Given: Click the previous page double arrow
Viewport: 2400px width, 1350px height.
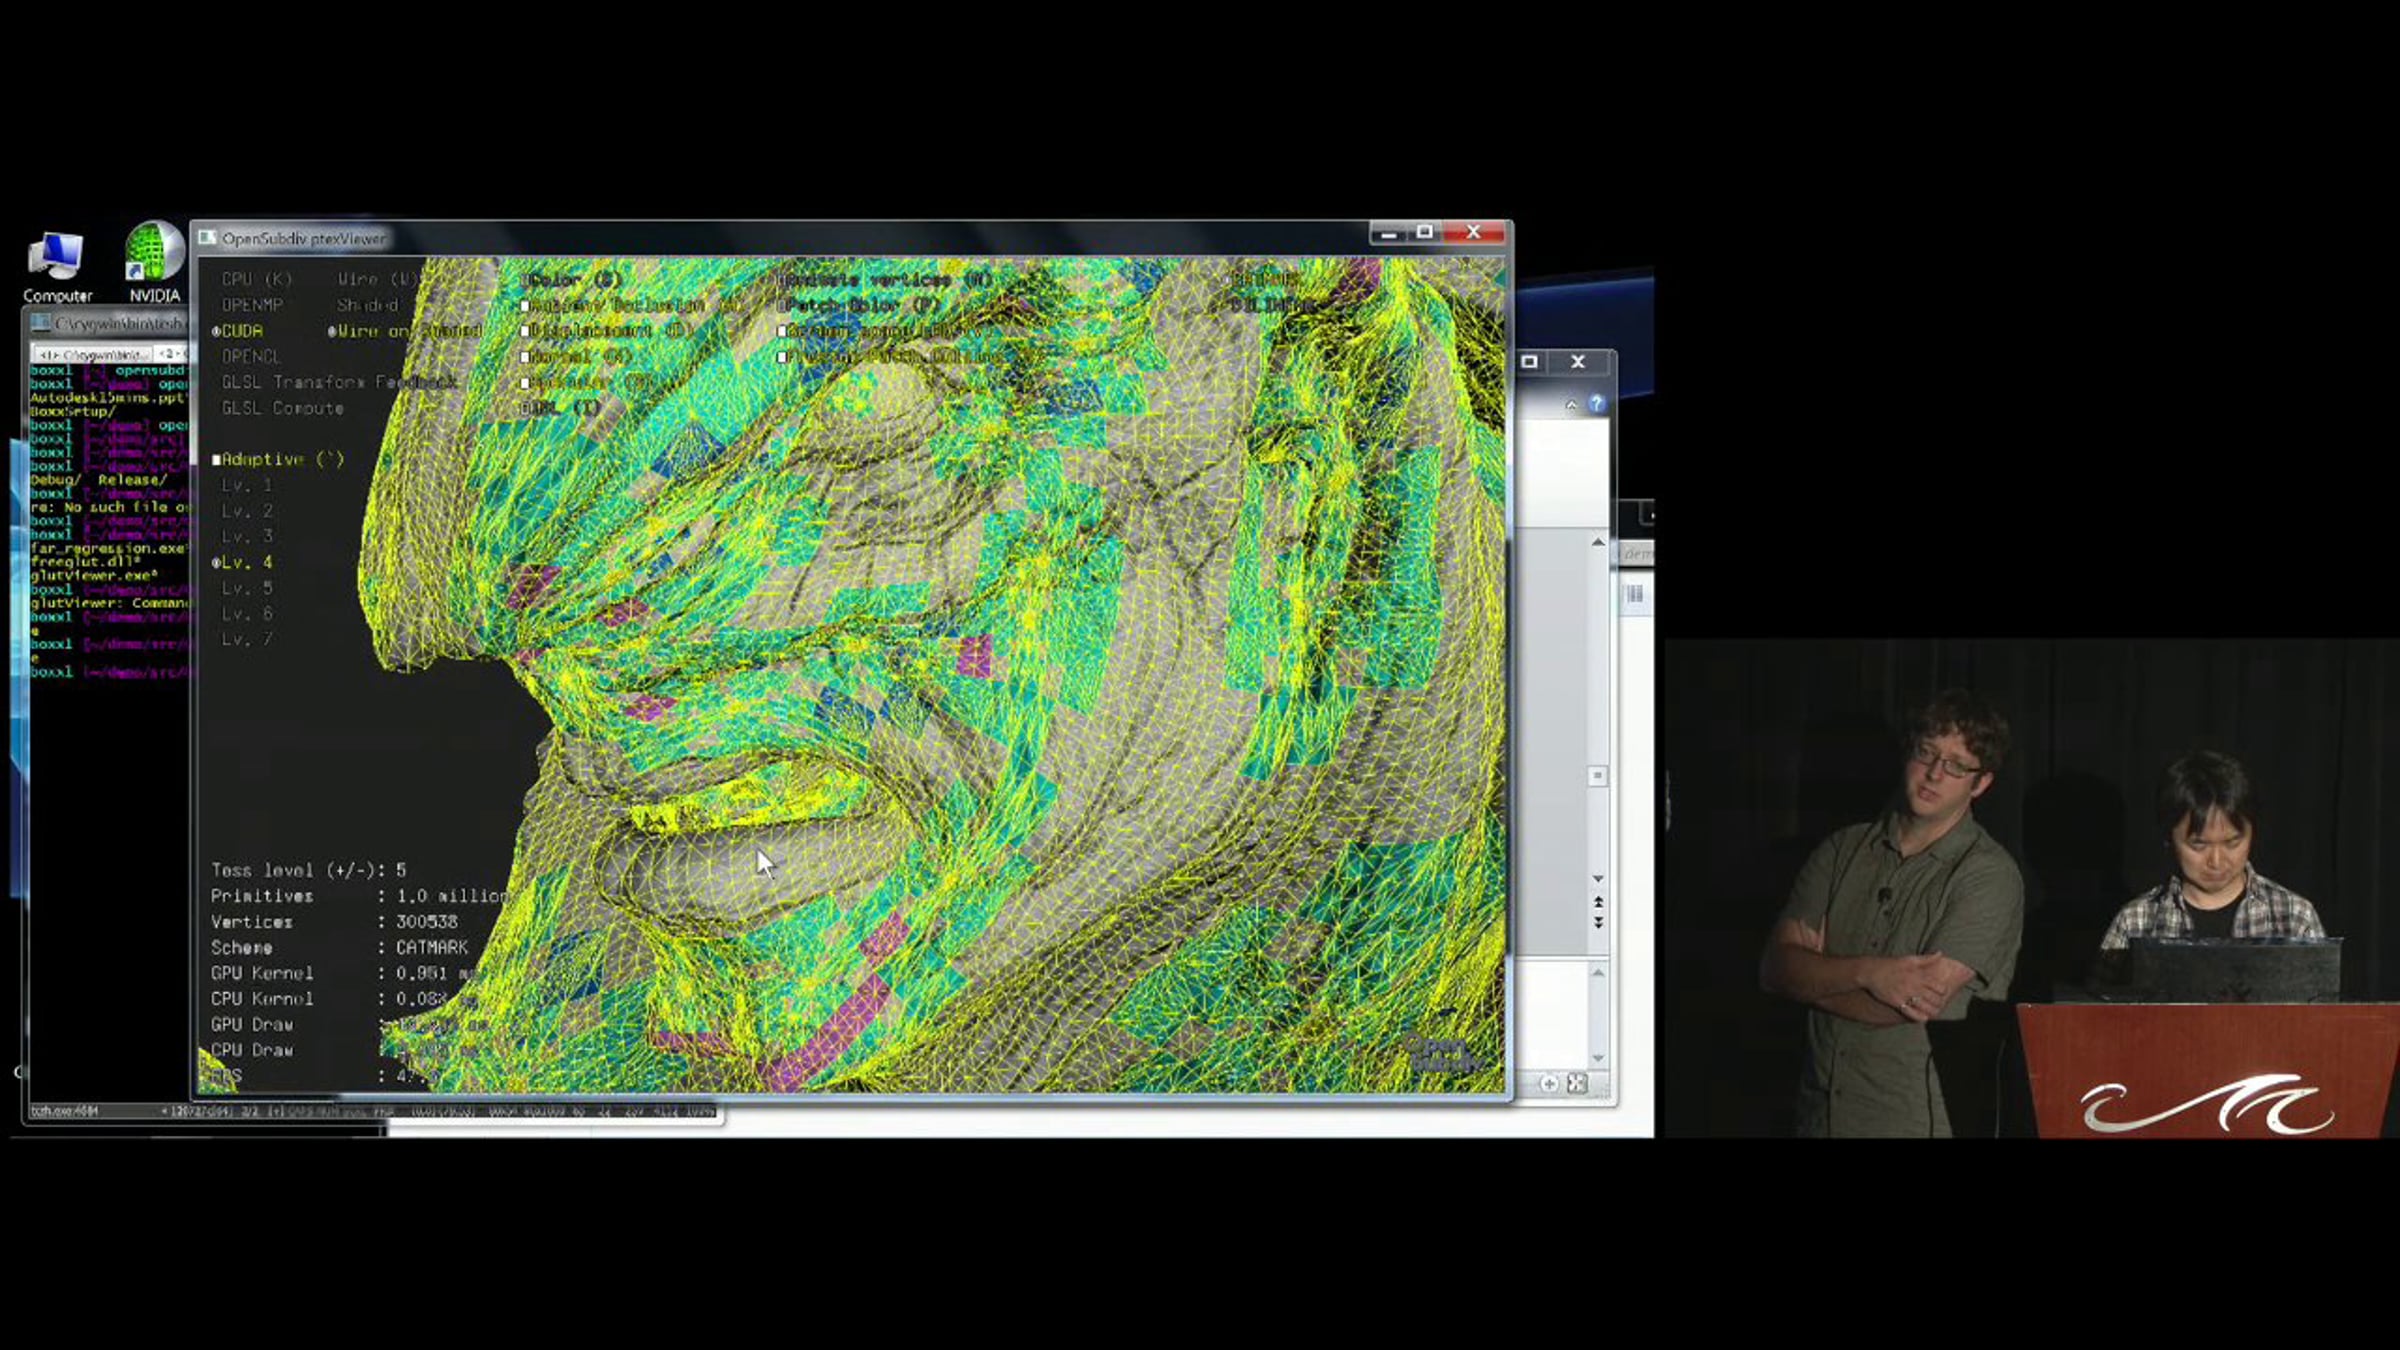Looking at the screenshot, I should 1598,902.
